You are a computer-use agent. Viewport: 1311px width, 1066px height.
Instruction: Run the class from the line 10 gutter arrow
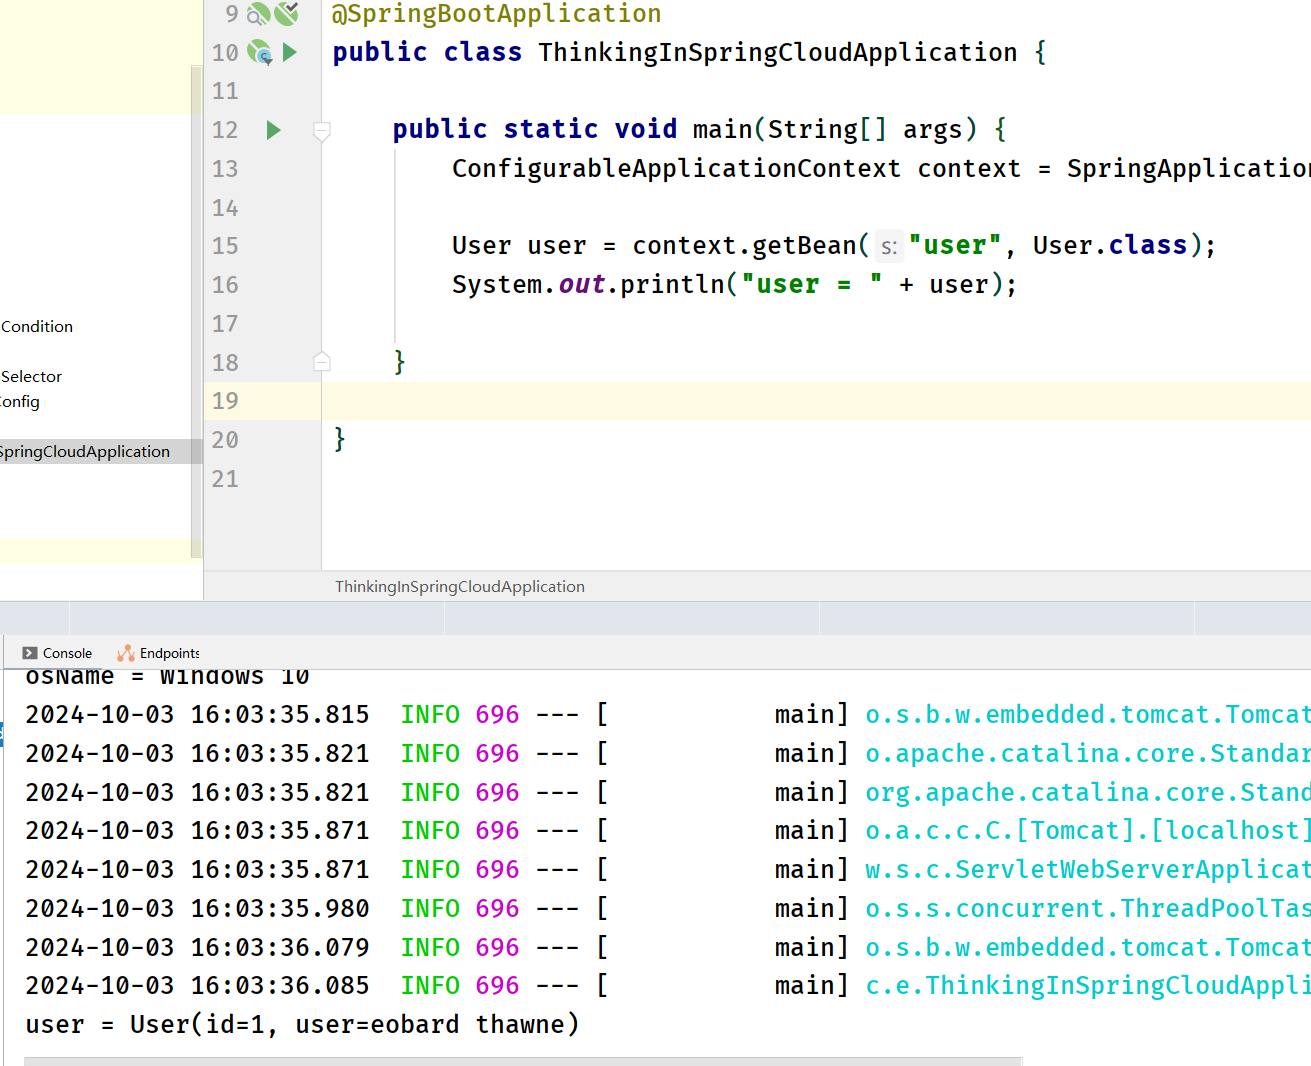click(x=290, y=52)
